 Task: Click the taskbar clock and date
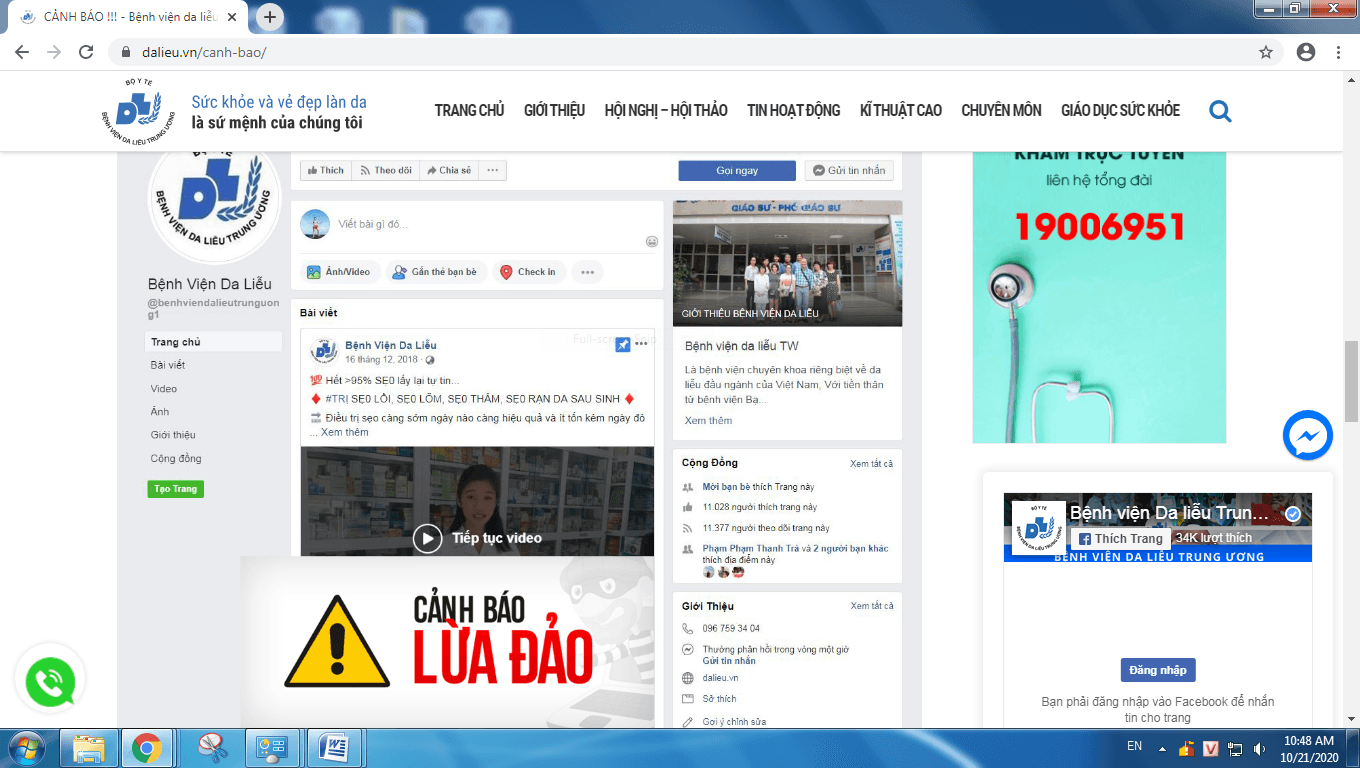pos(1310,748)
